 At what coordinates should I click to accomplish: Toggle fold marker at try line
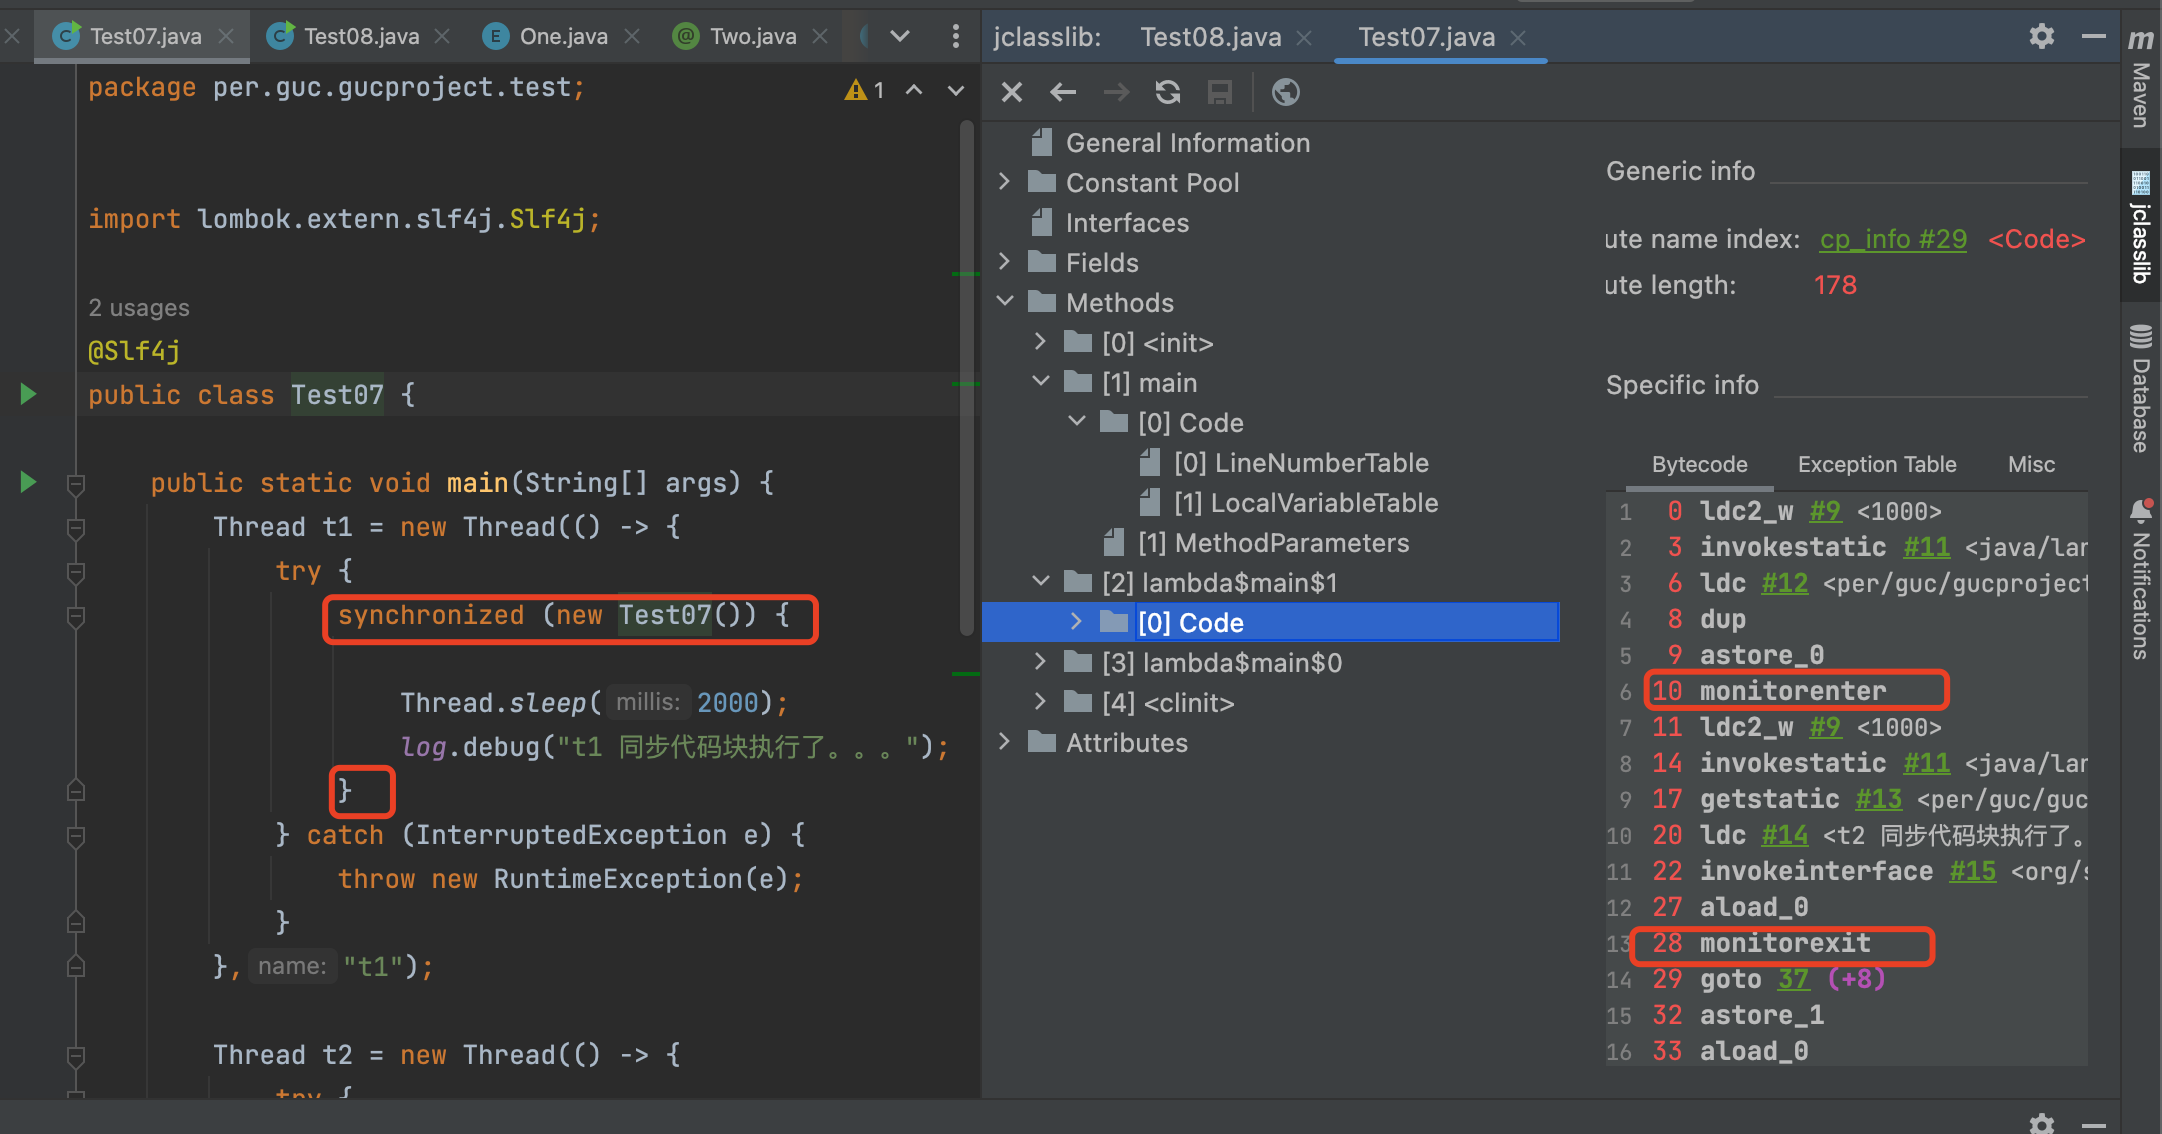tap(75, 572)
